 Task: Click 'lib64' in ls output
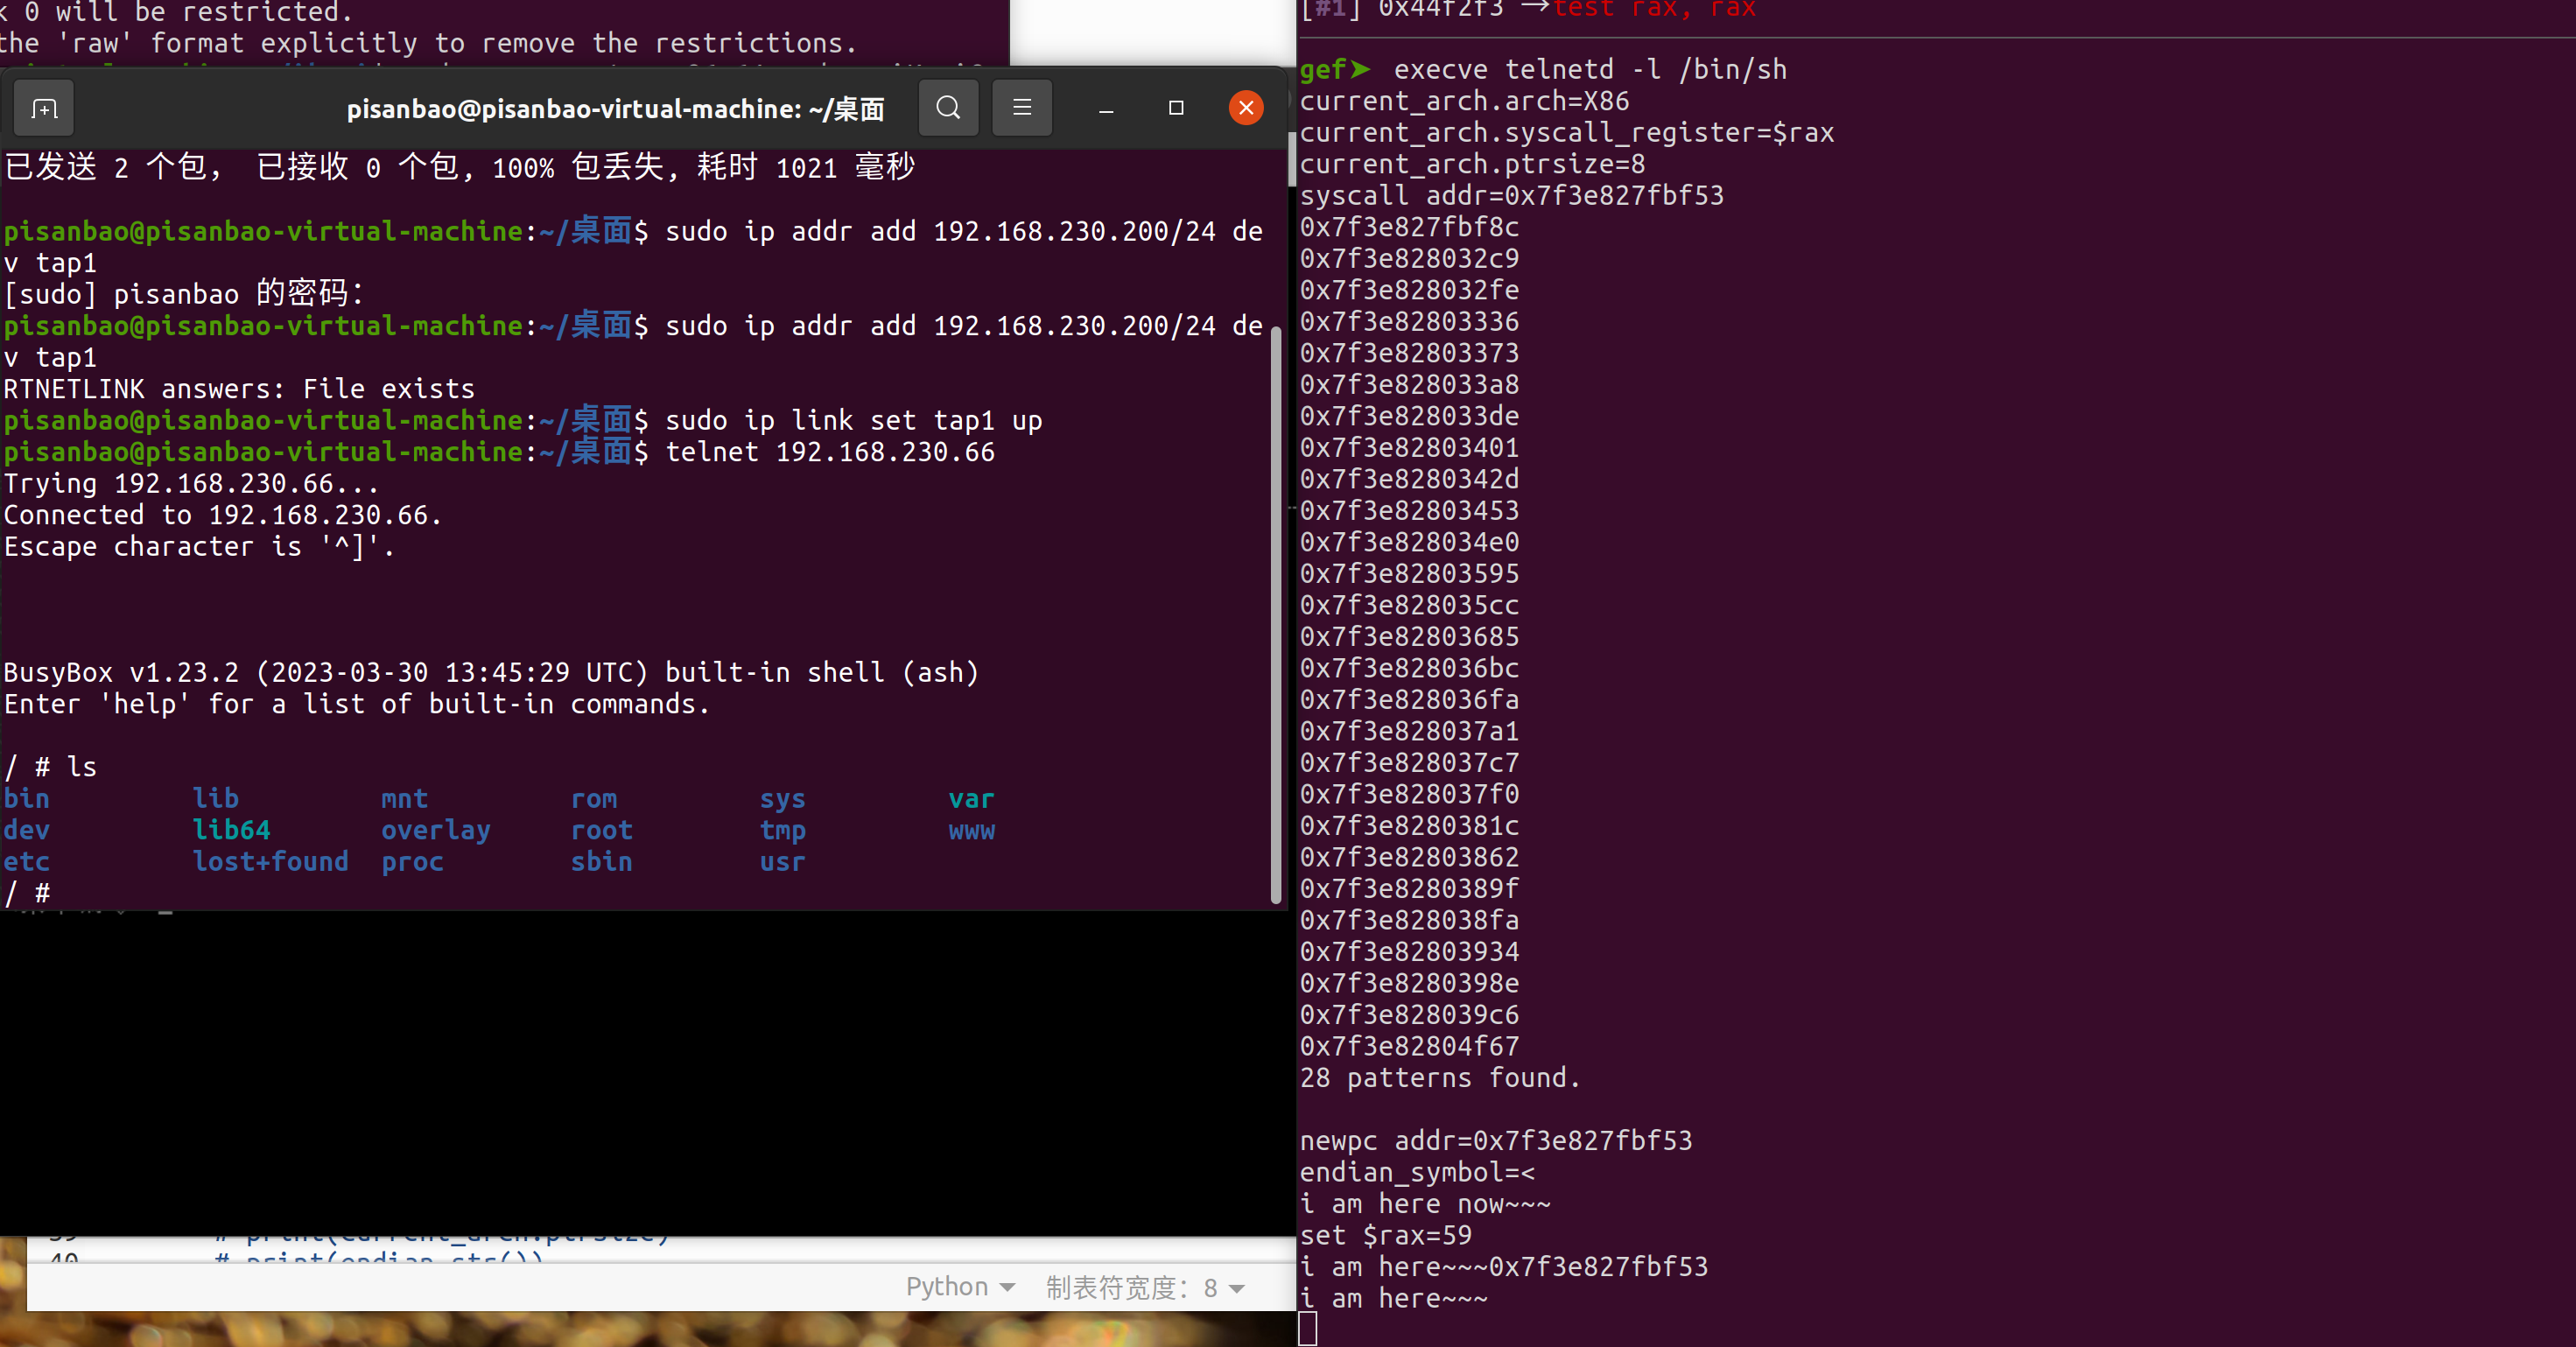231,830
